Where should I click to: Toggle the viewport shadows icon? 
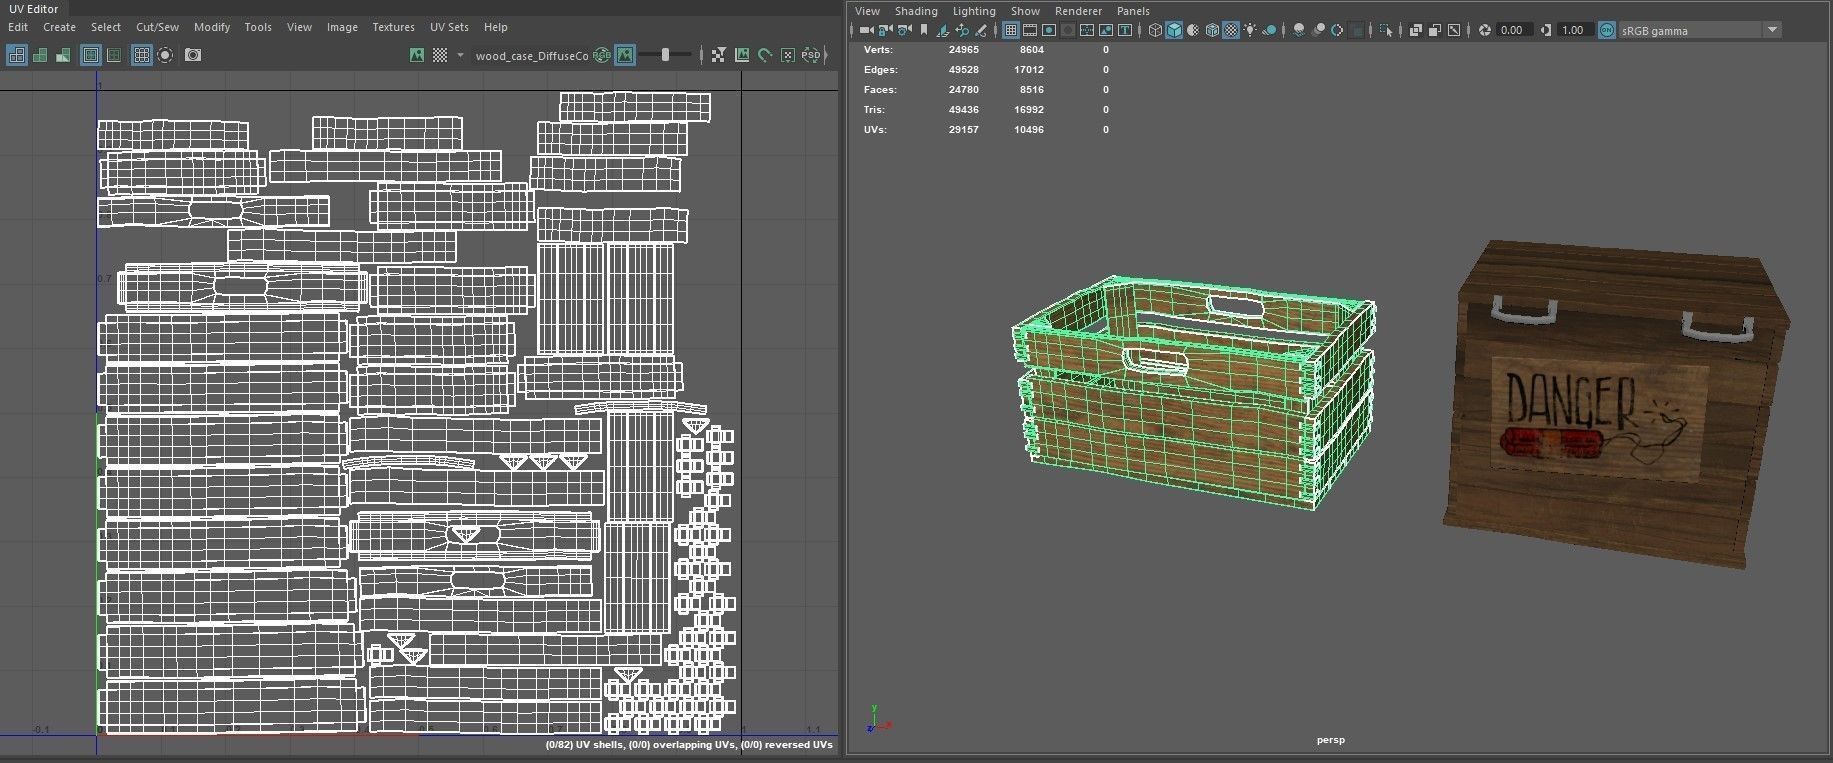(1269, 30)
